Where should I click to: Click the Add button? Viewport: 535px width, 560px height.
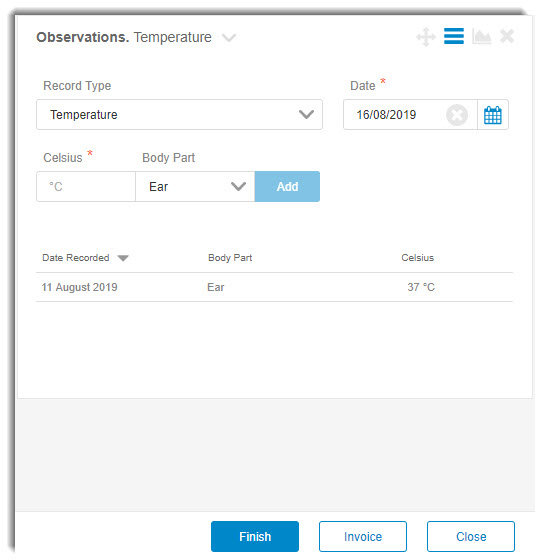click(287, 186)
